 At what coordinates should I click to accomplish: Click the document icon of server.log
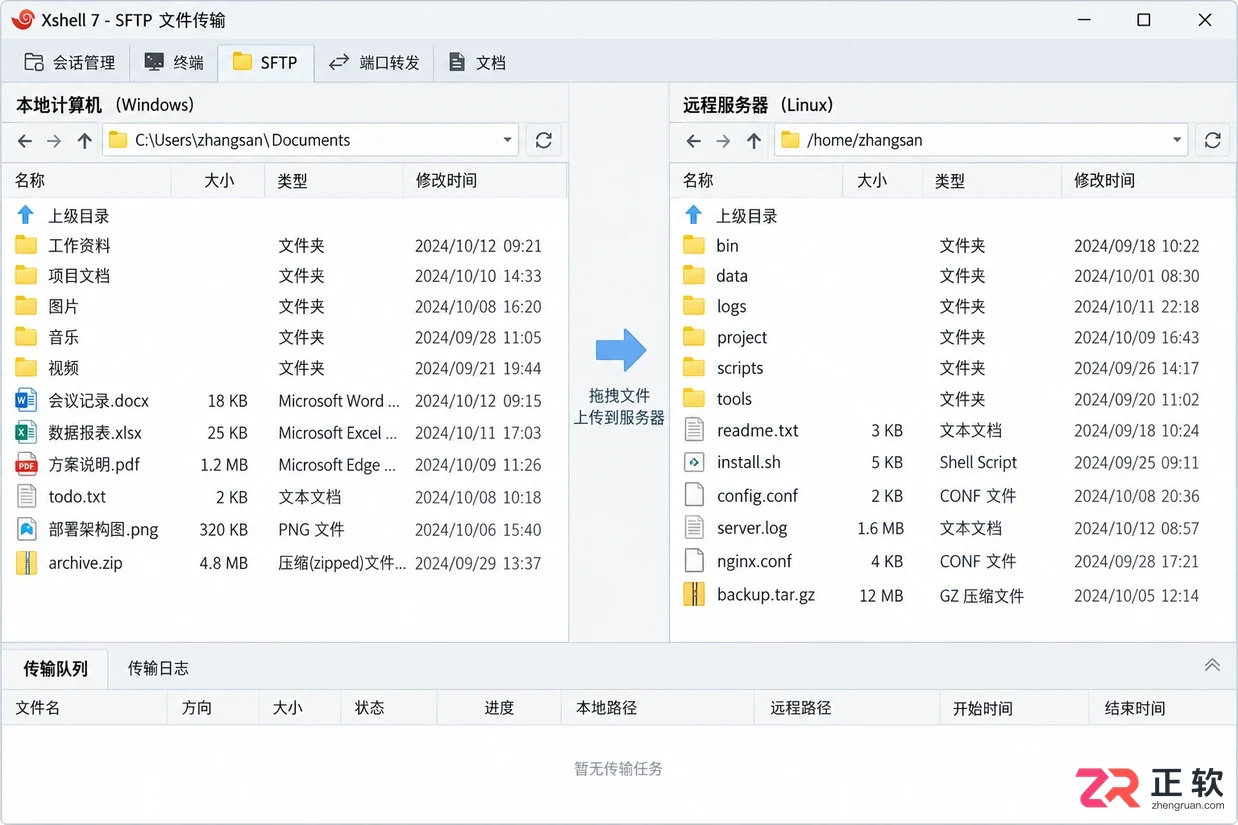(x=694, y=528)
